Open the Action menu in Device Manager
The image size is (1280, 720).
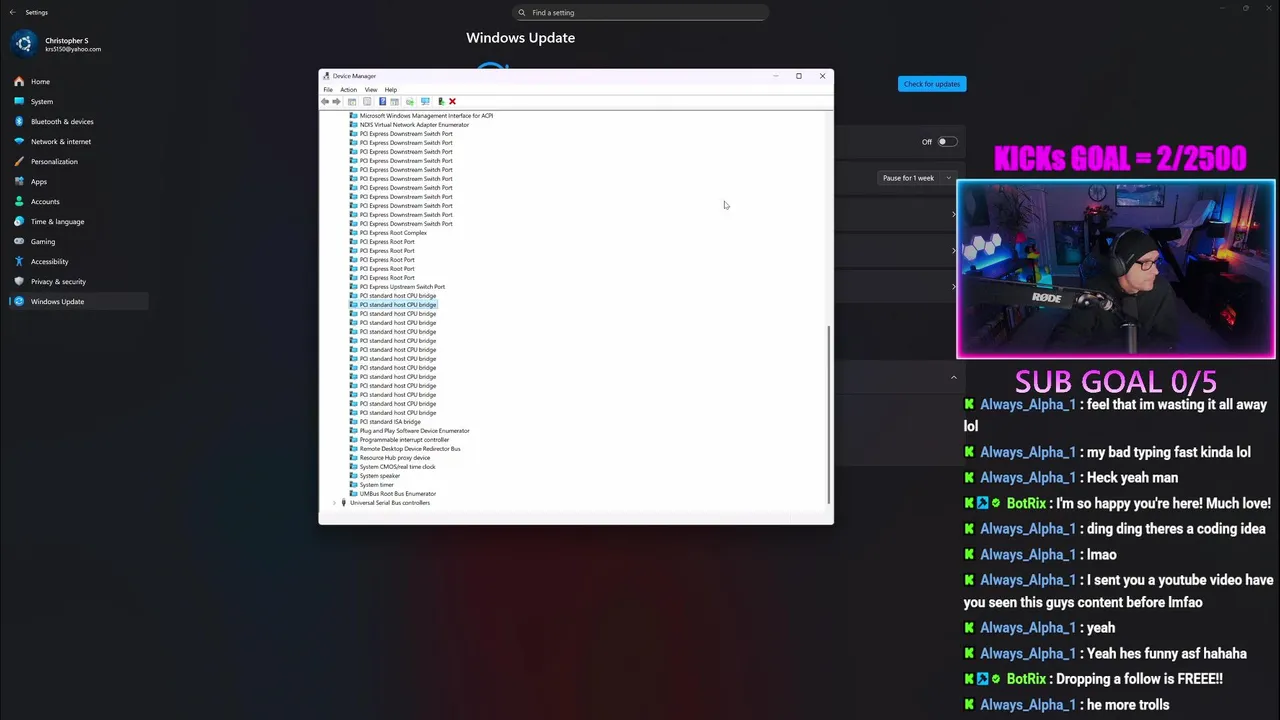pos(348,89)
